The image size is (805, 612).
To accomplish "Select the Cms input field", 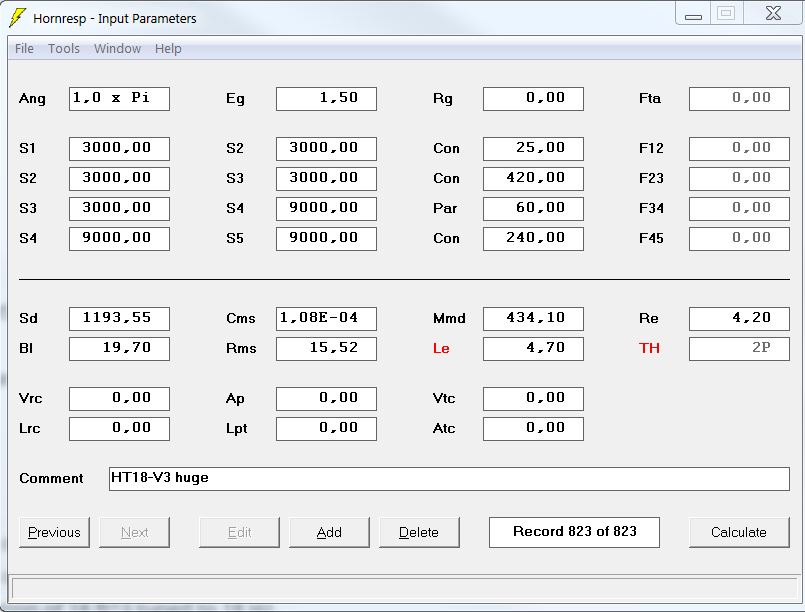I will tap(327, 318).
